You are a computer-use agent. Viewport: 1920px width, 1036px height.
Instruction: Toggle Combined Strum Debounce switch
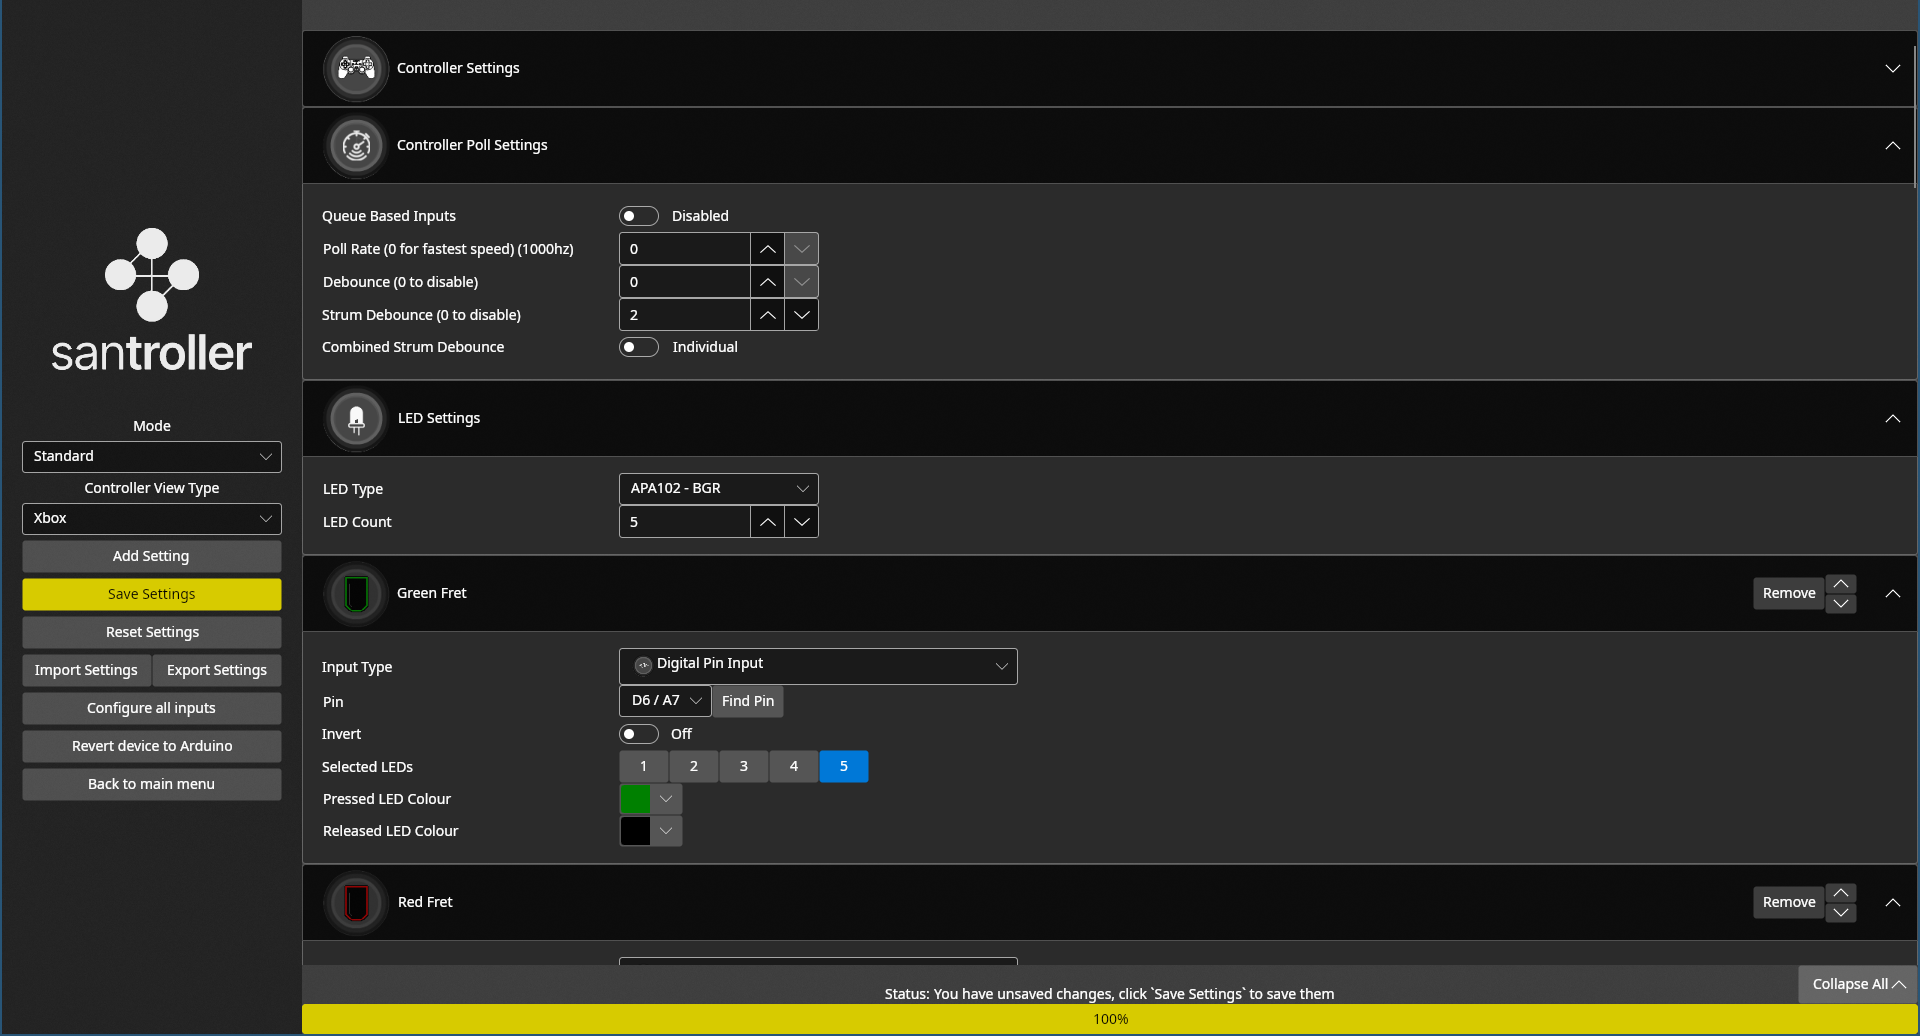pyautogui.click(x=638, y=347)
